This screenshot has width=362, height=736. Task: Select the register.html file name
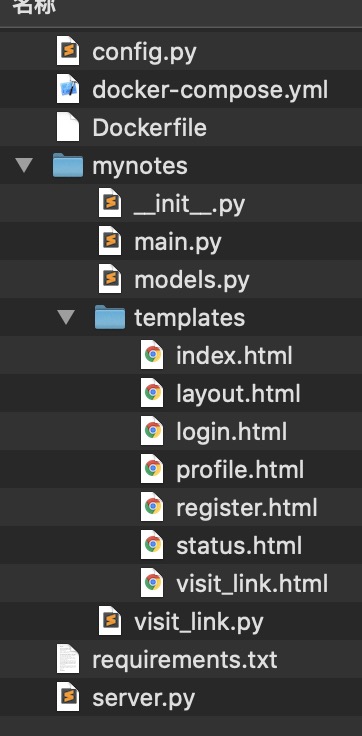(246, 508)
